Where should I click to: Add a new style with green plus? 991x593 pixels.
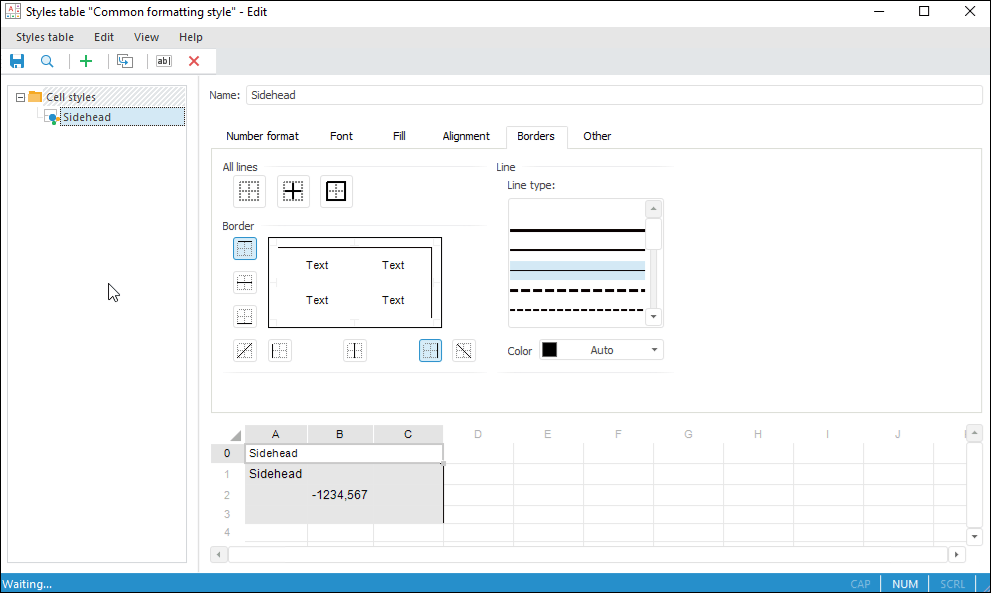(x=86, y=61)
